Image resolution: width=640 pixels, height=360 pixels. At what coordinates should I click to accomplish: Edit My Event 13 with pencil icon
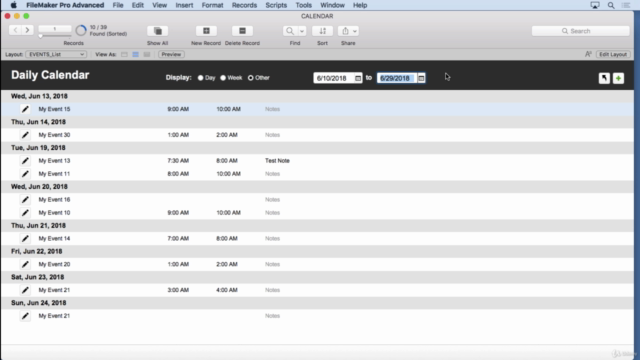pyautogui.click(x=25, y=160)
